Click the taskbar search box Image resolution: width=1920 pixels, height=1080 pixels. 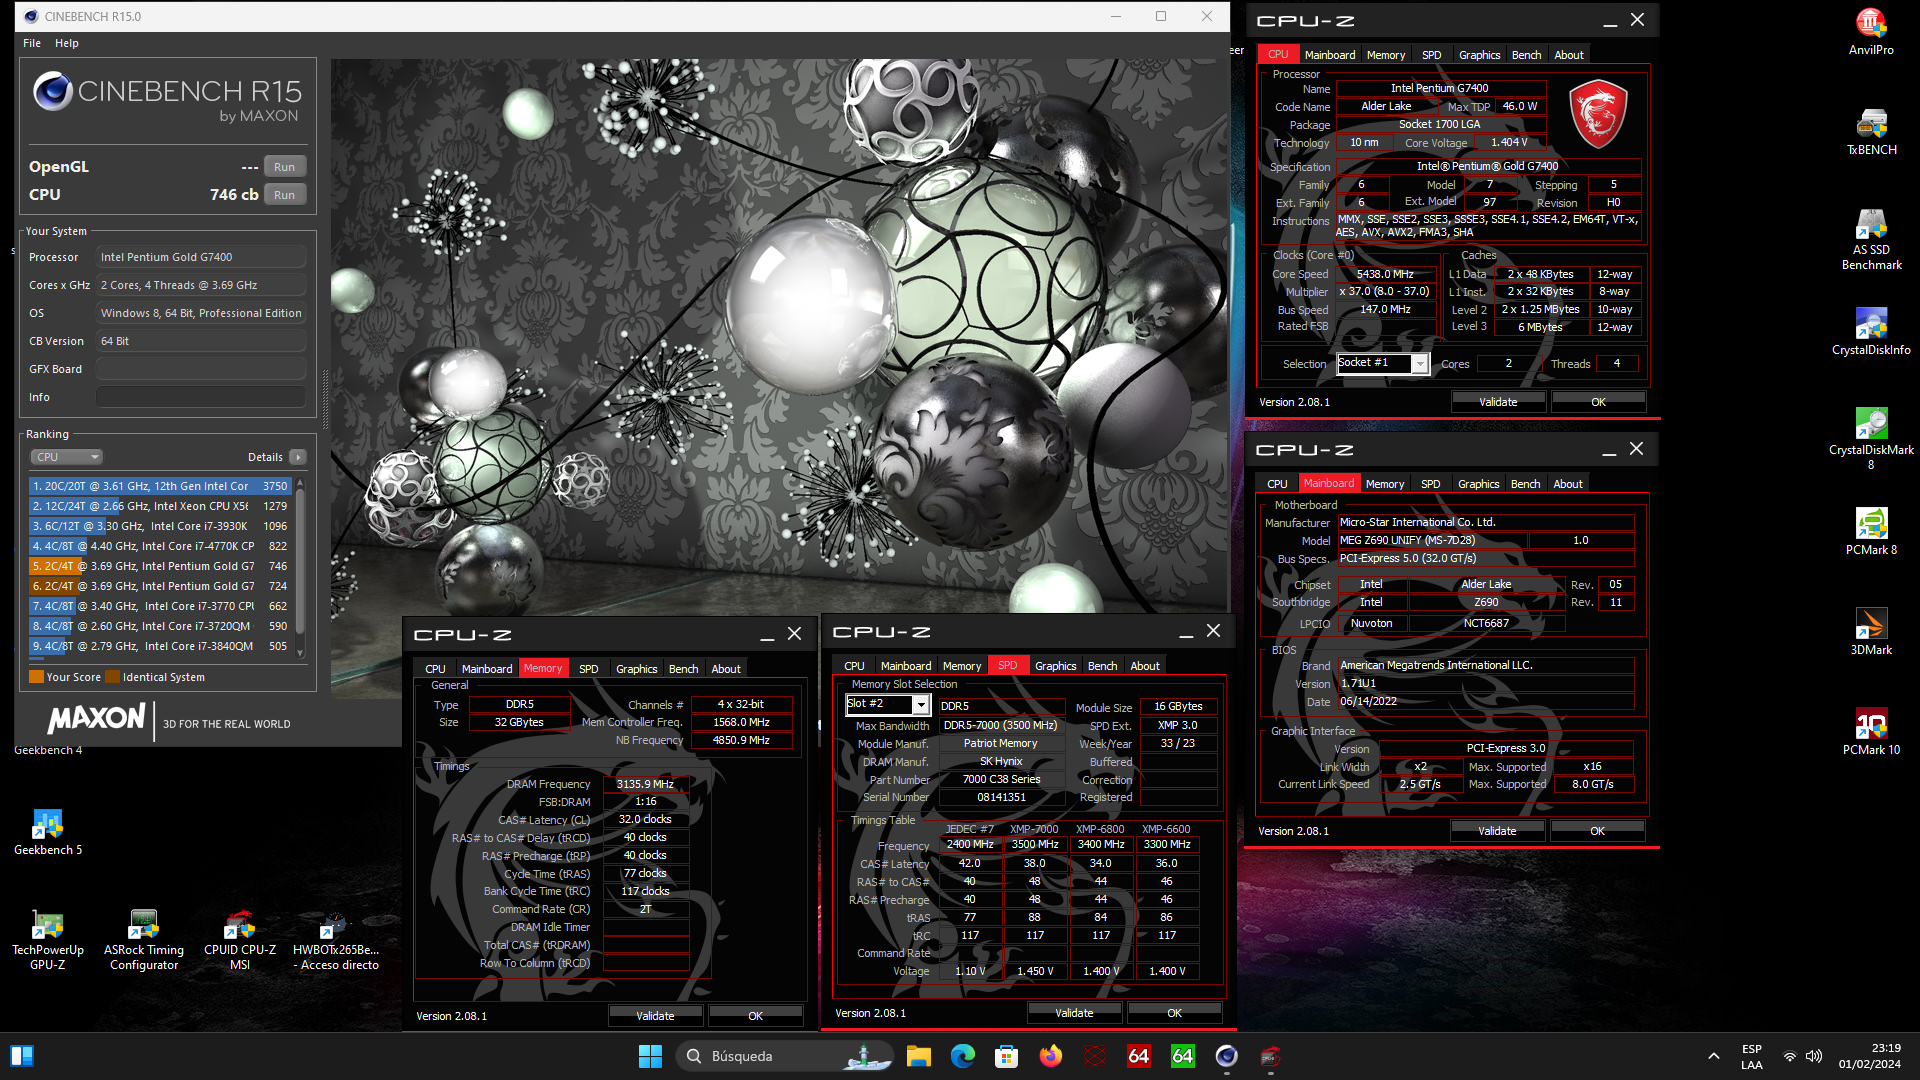[x=783, y=1056]
